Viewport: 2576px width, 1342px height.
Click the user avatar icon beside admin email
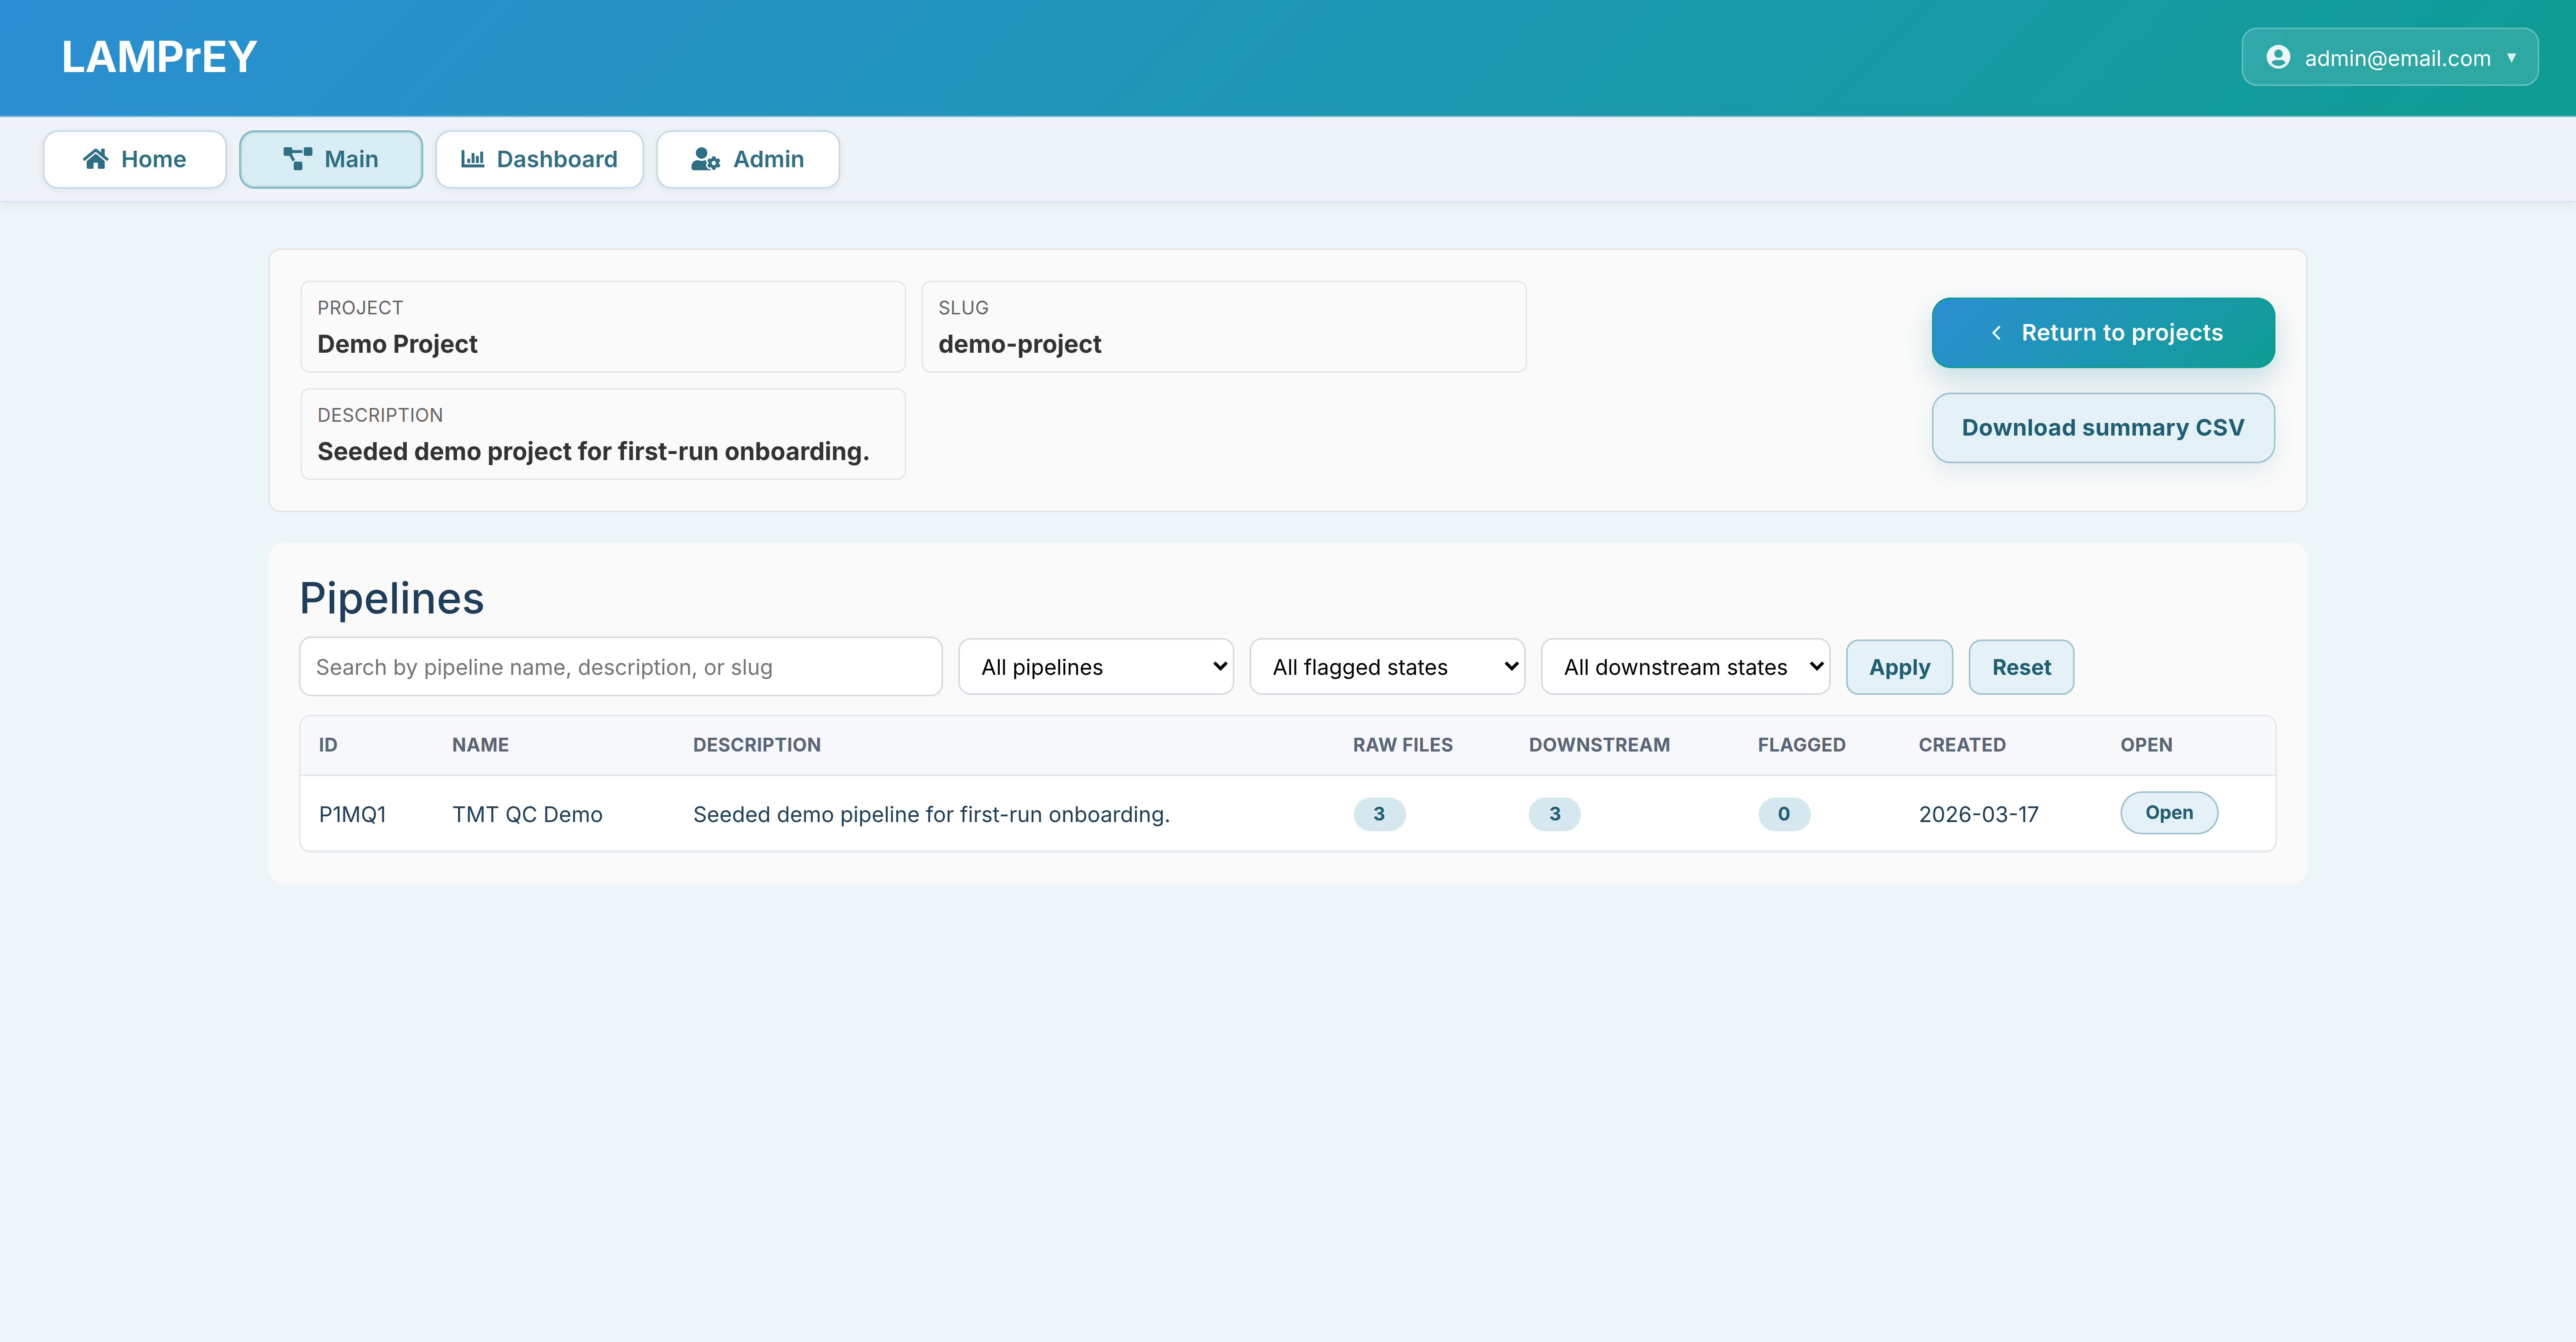tap(2278, 57)
